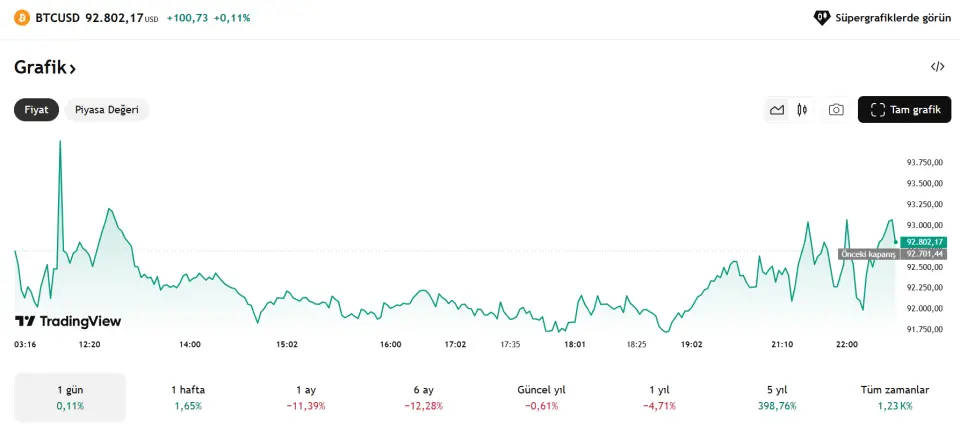Click the Supercharts badge icon

[822, 18]
